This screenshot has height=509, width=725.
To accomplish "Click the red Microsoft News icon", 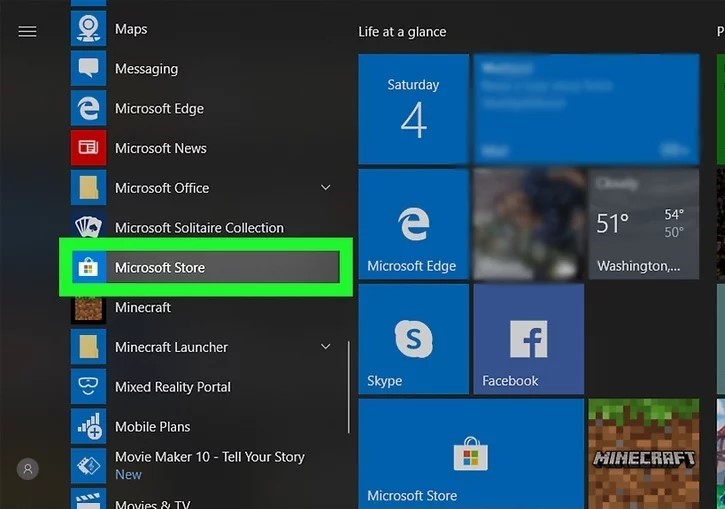I will pos(88,148).
